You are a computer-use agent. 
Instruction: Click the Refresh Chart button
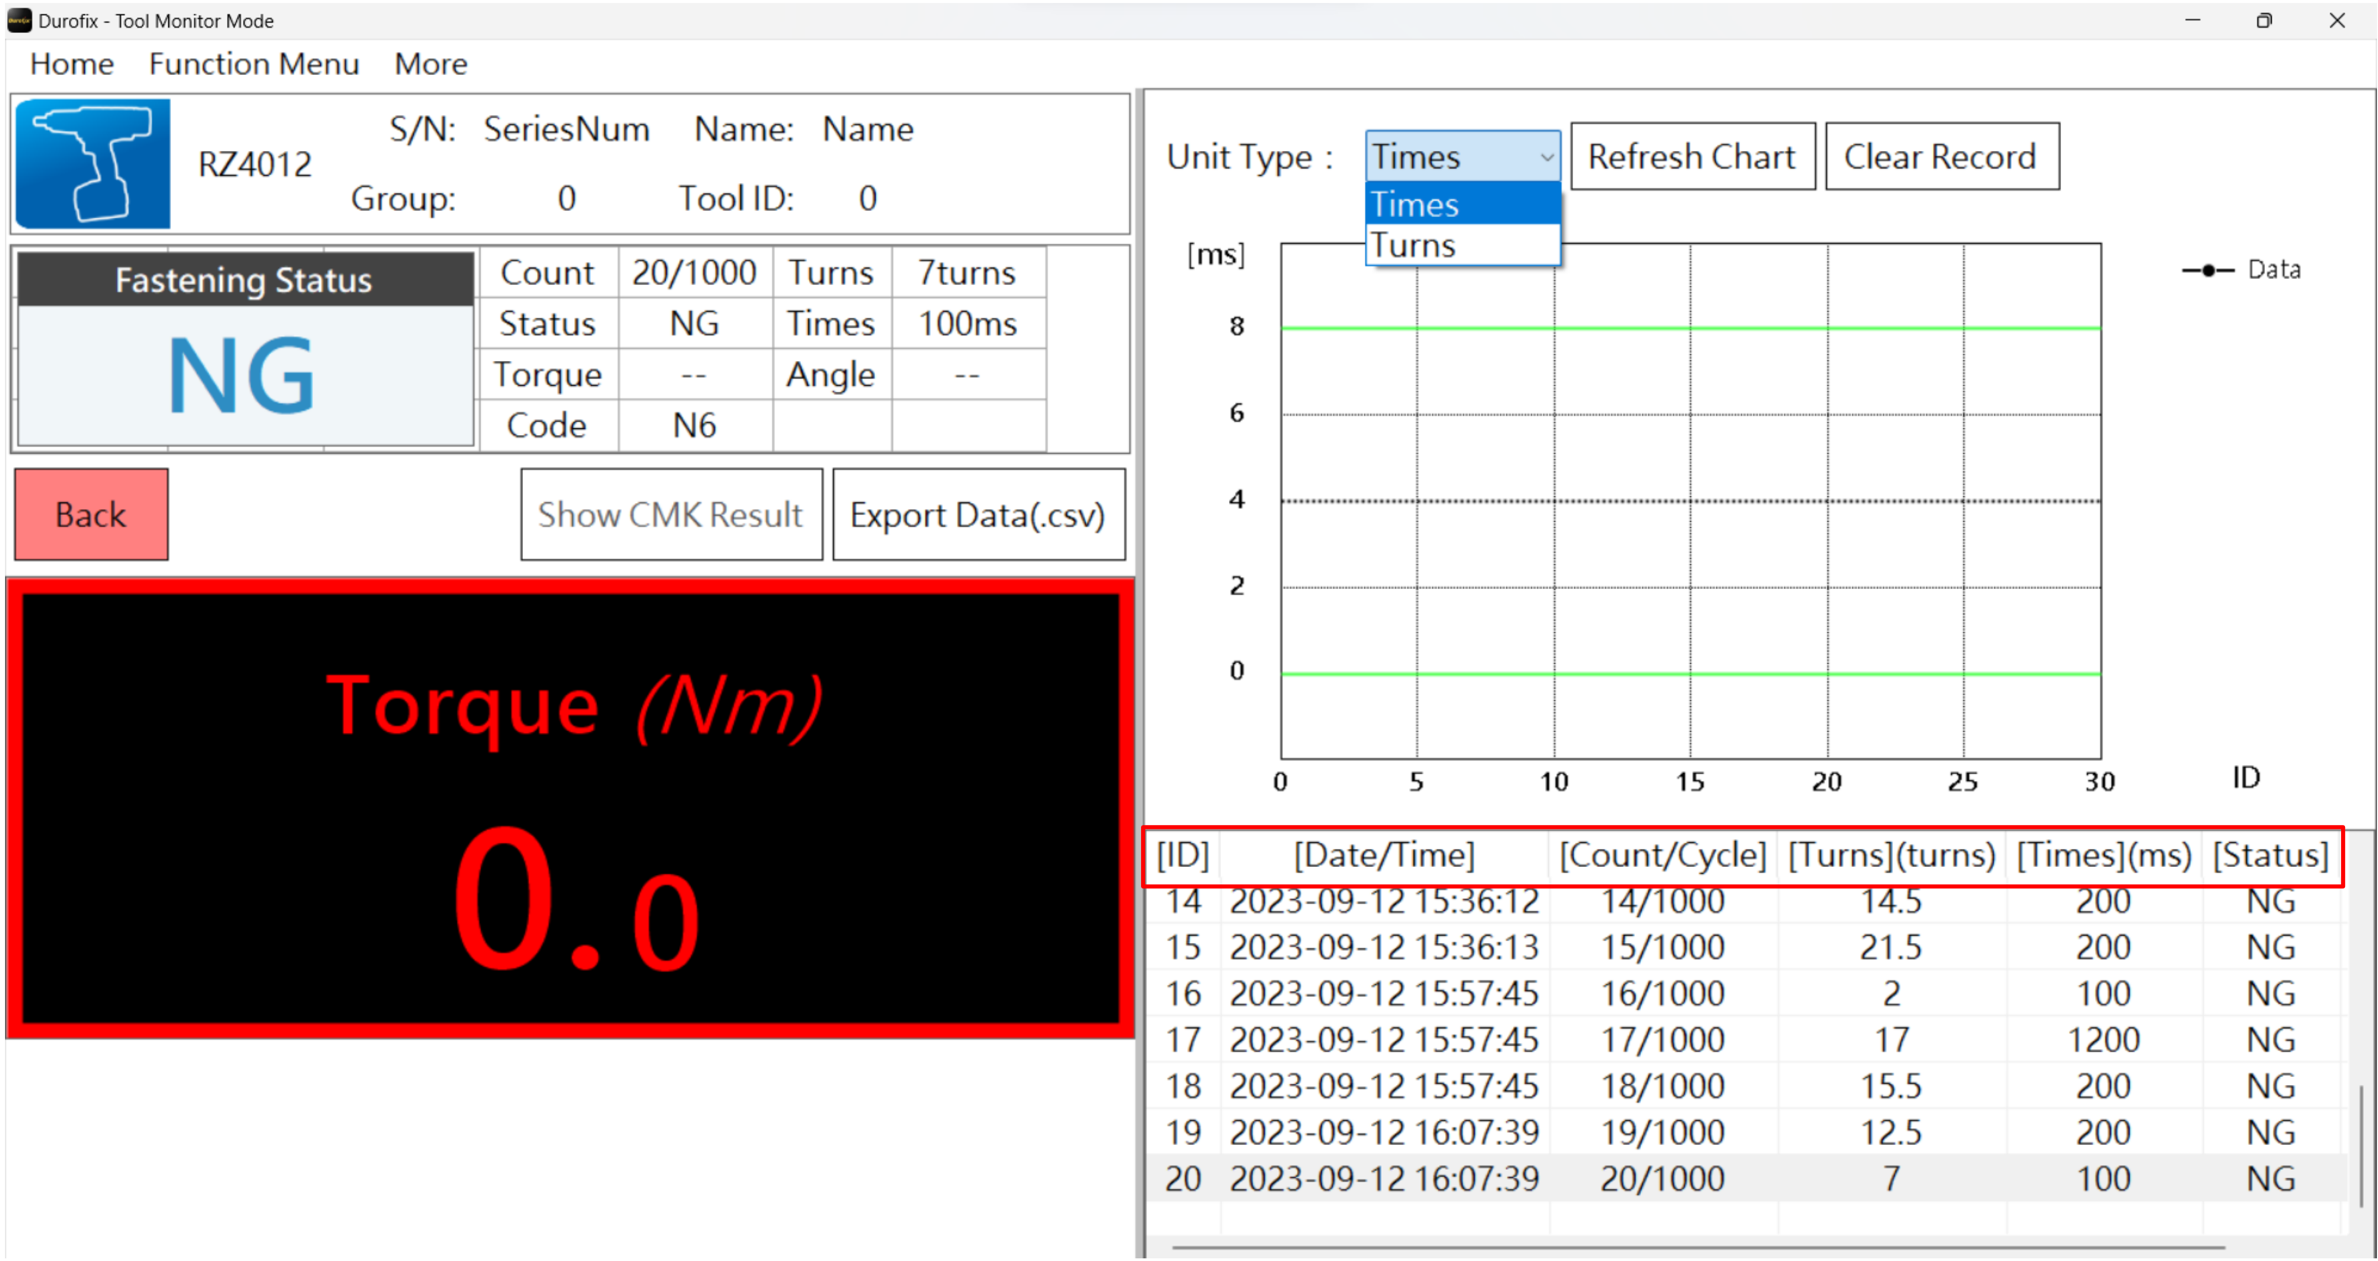[1691, 157]
